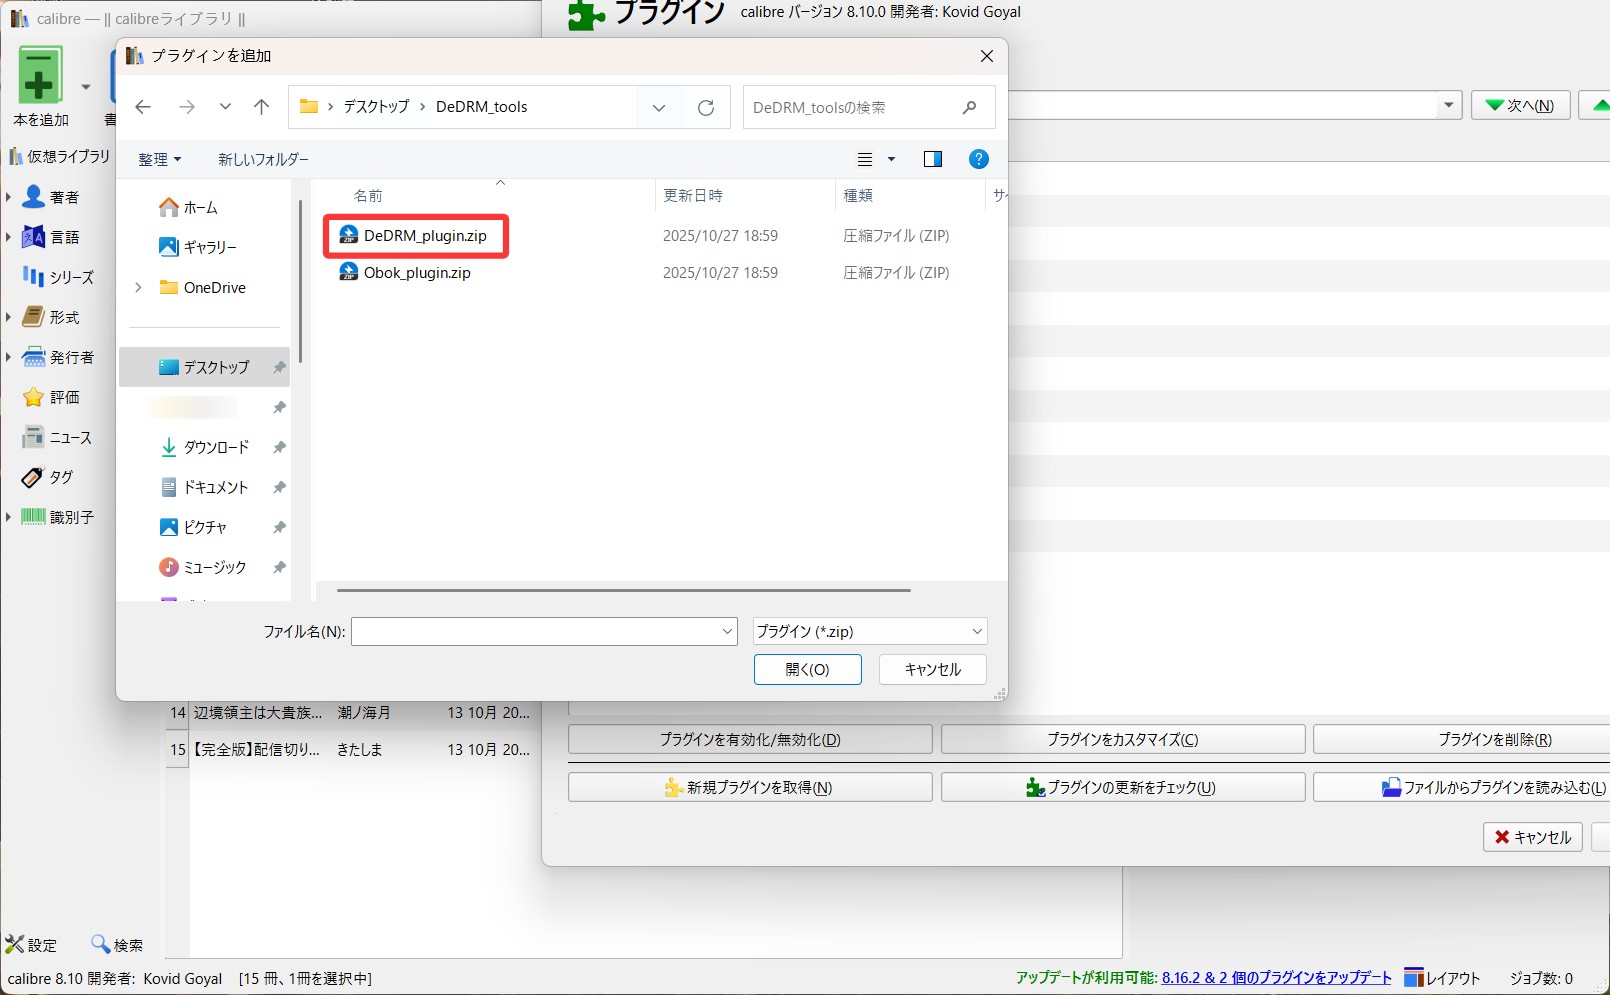Viewport: 1610px width, 995px height.
Task: Select the Obok_plugin.zip file
Action: pyautogui.click(x=416, y=273)
